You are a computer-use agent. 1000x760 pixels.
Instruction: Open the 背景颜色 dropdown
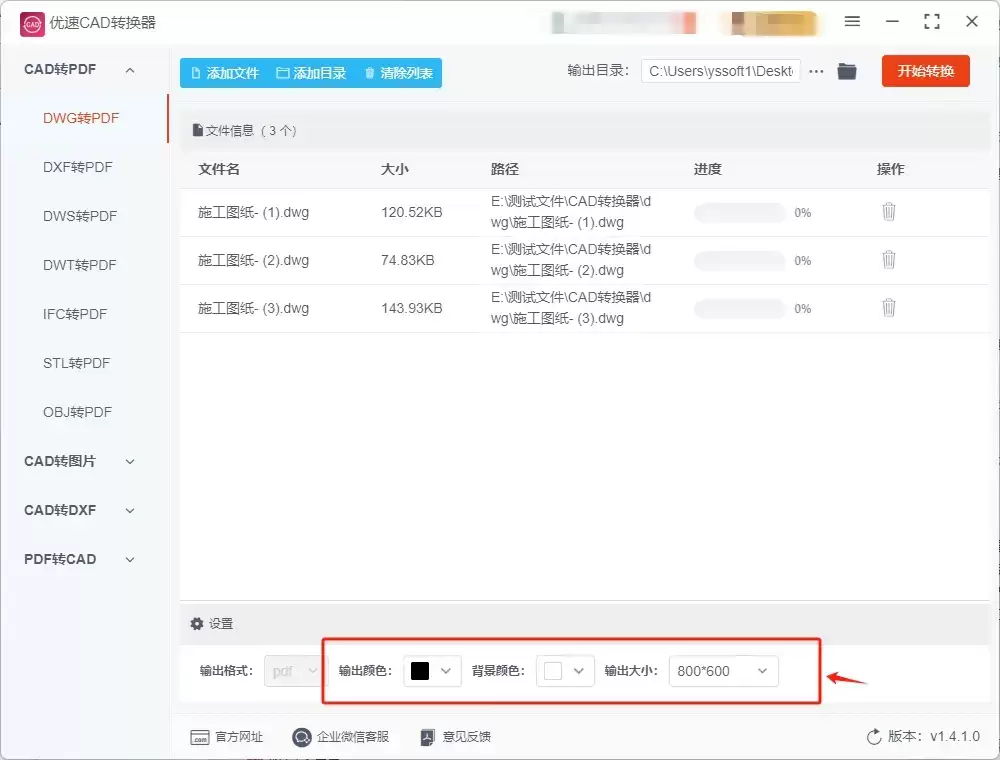565,671
